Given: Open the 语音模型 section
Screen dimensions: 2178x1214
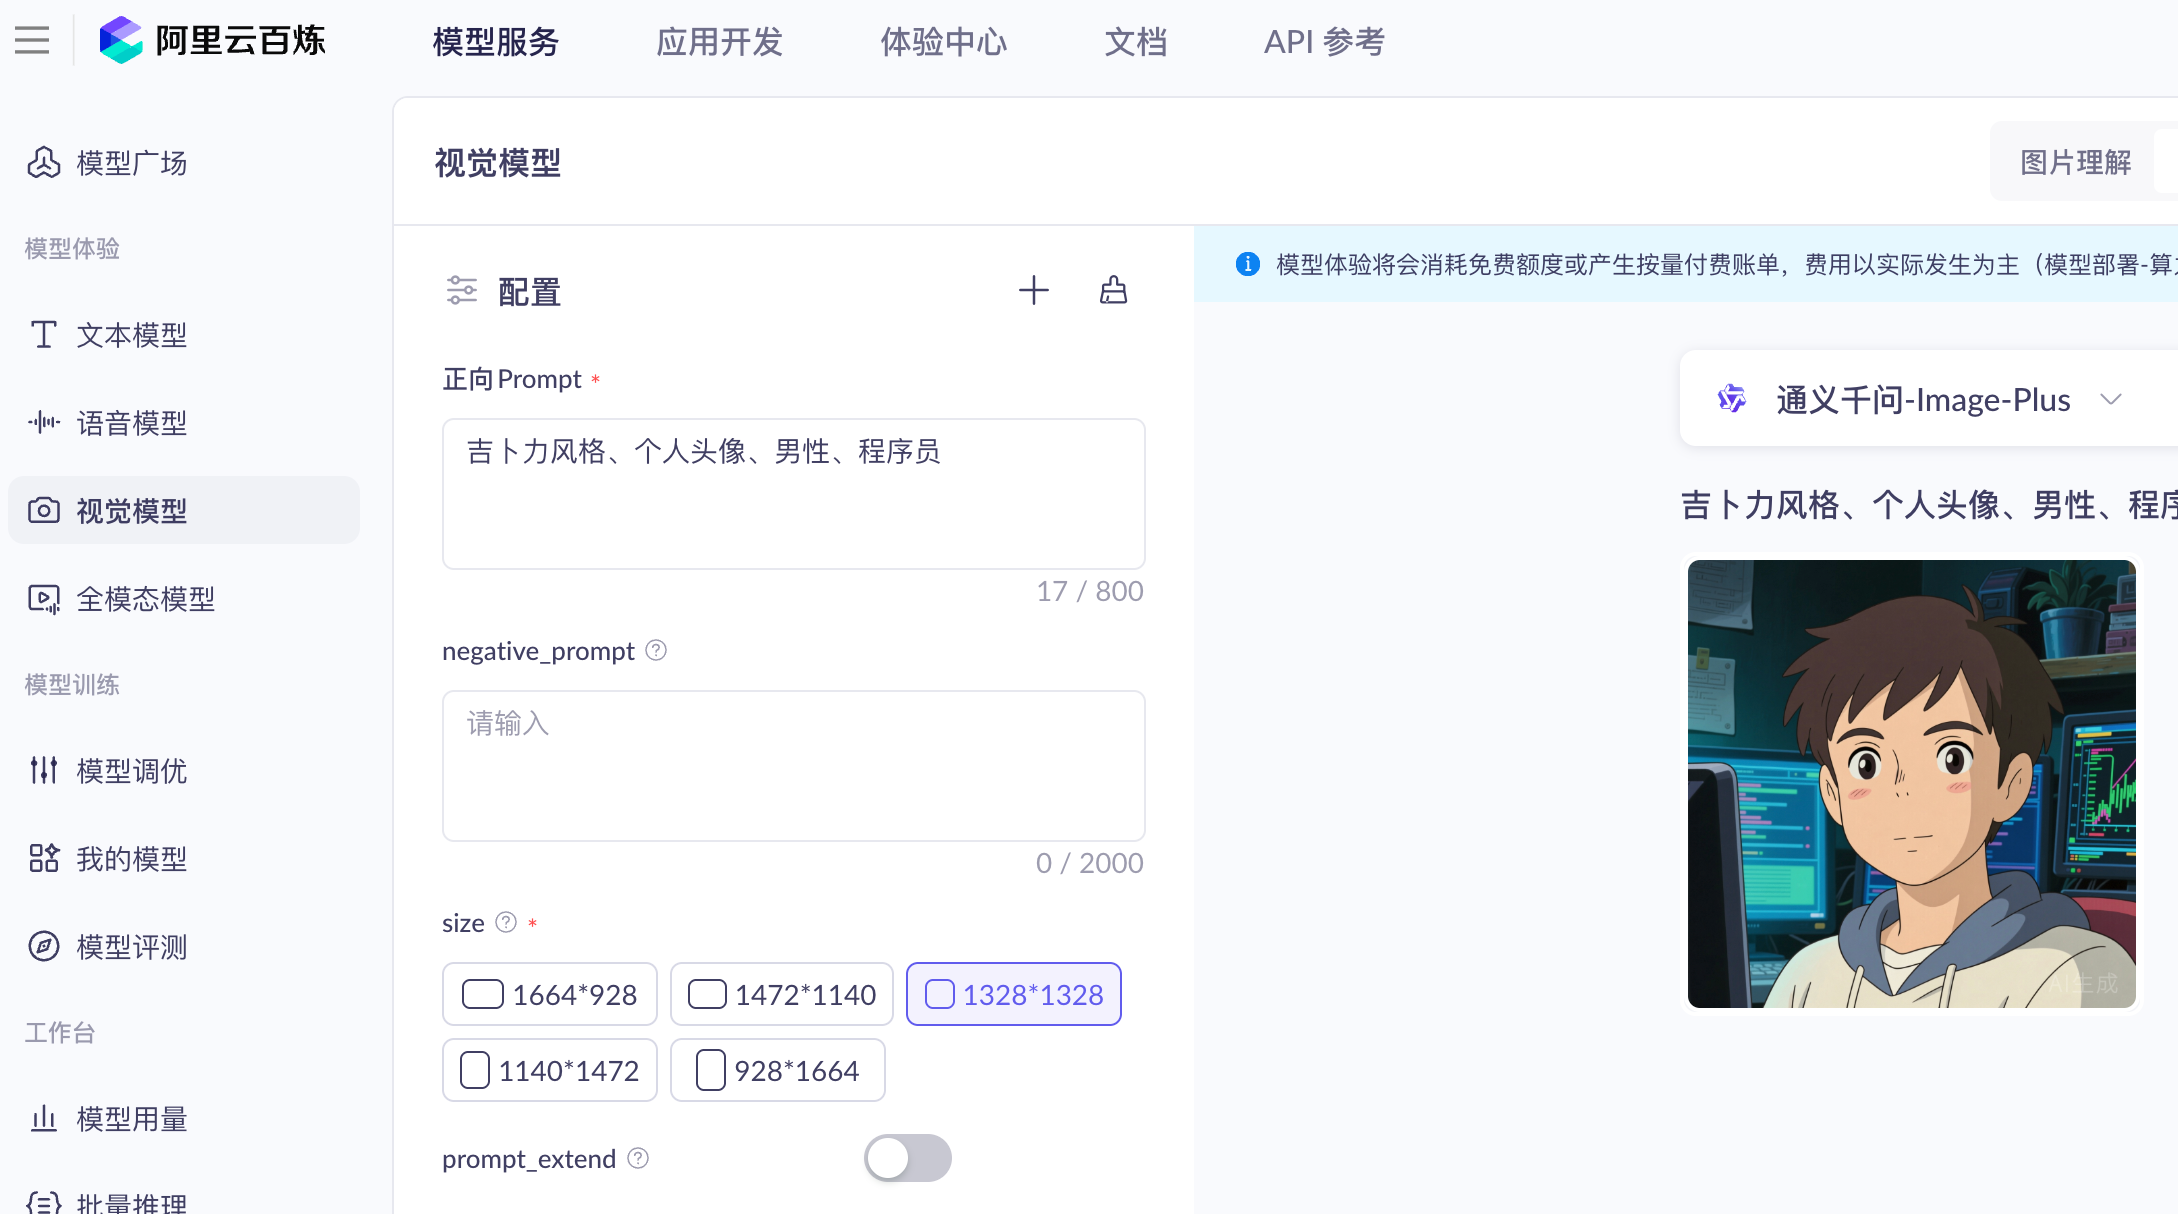Looking at the screenshot, I should [x=131, y=422].
